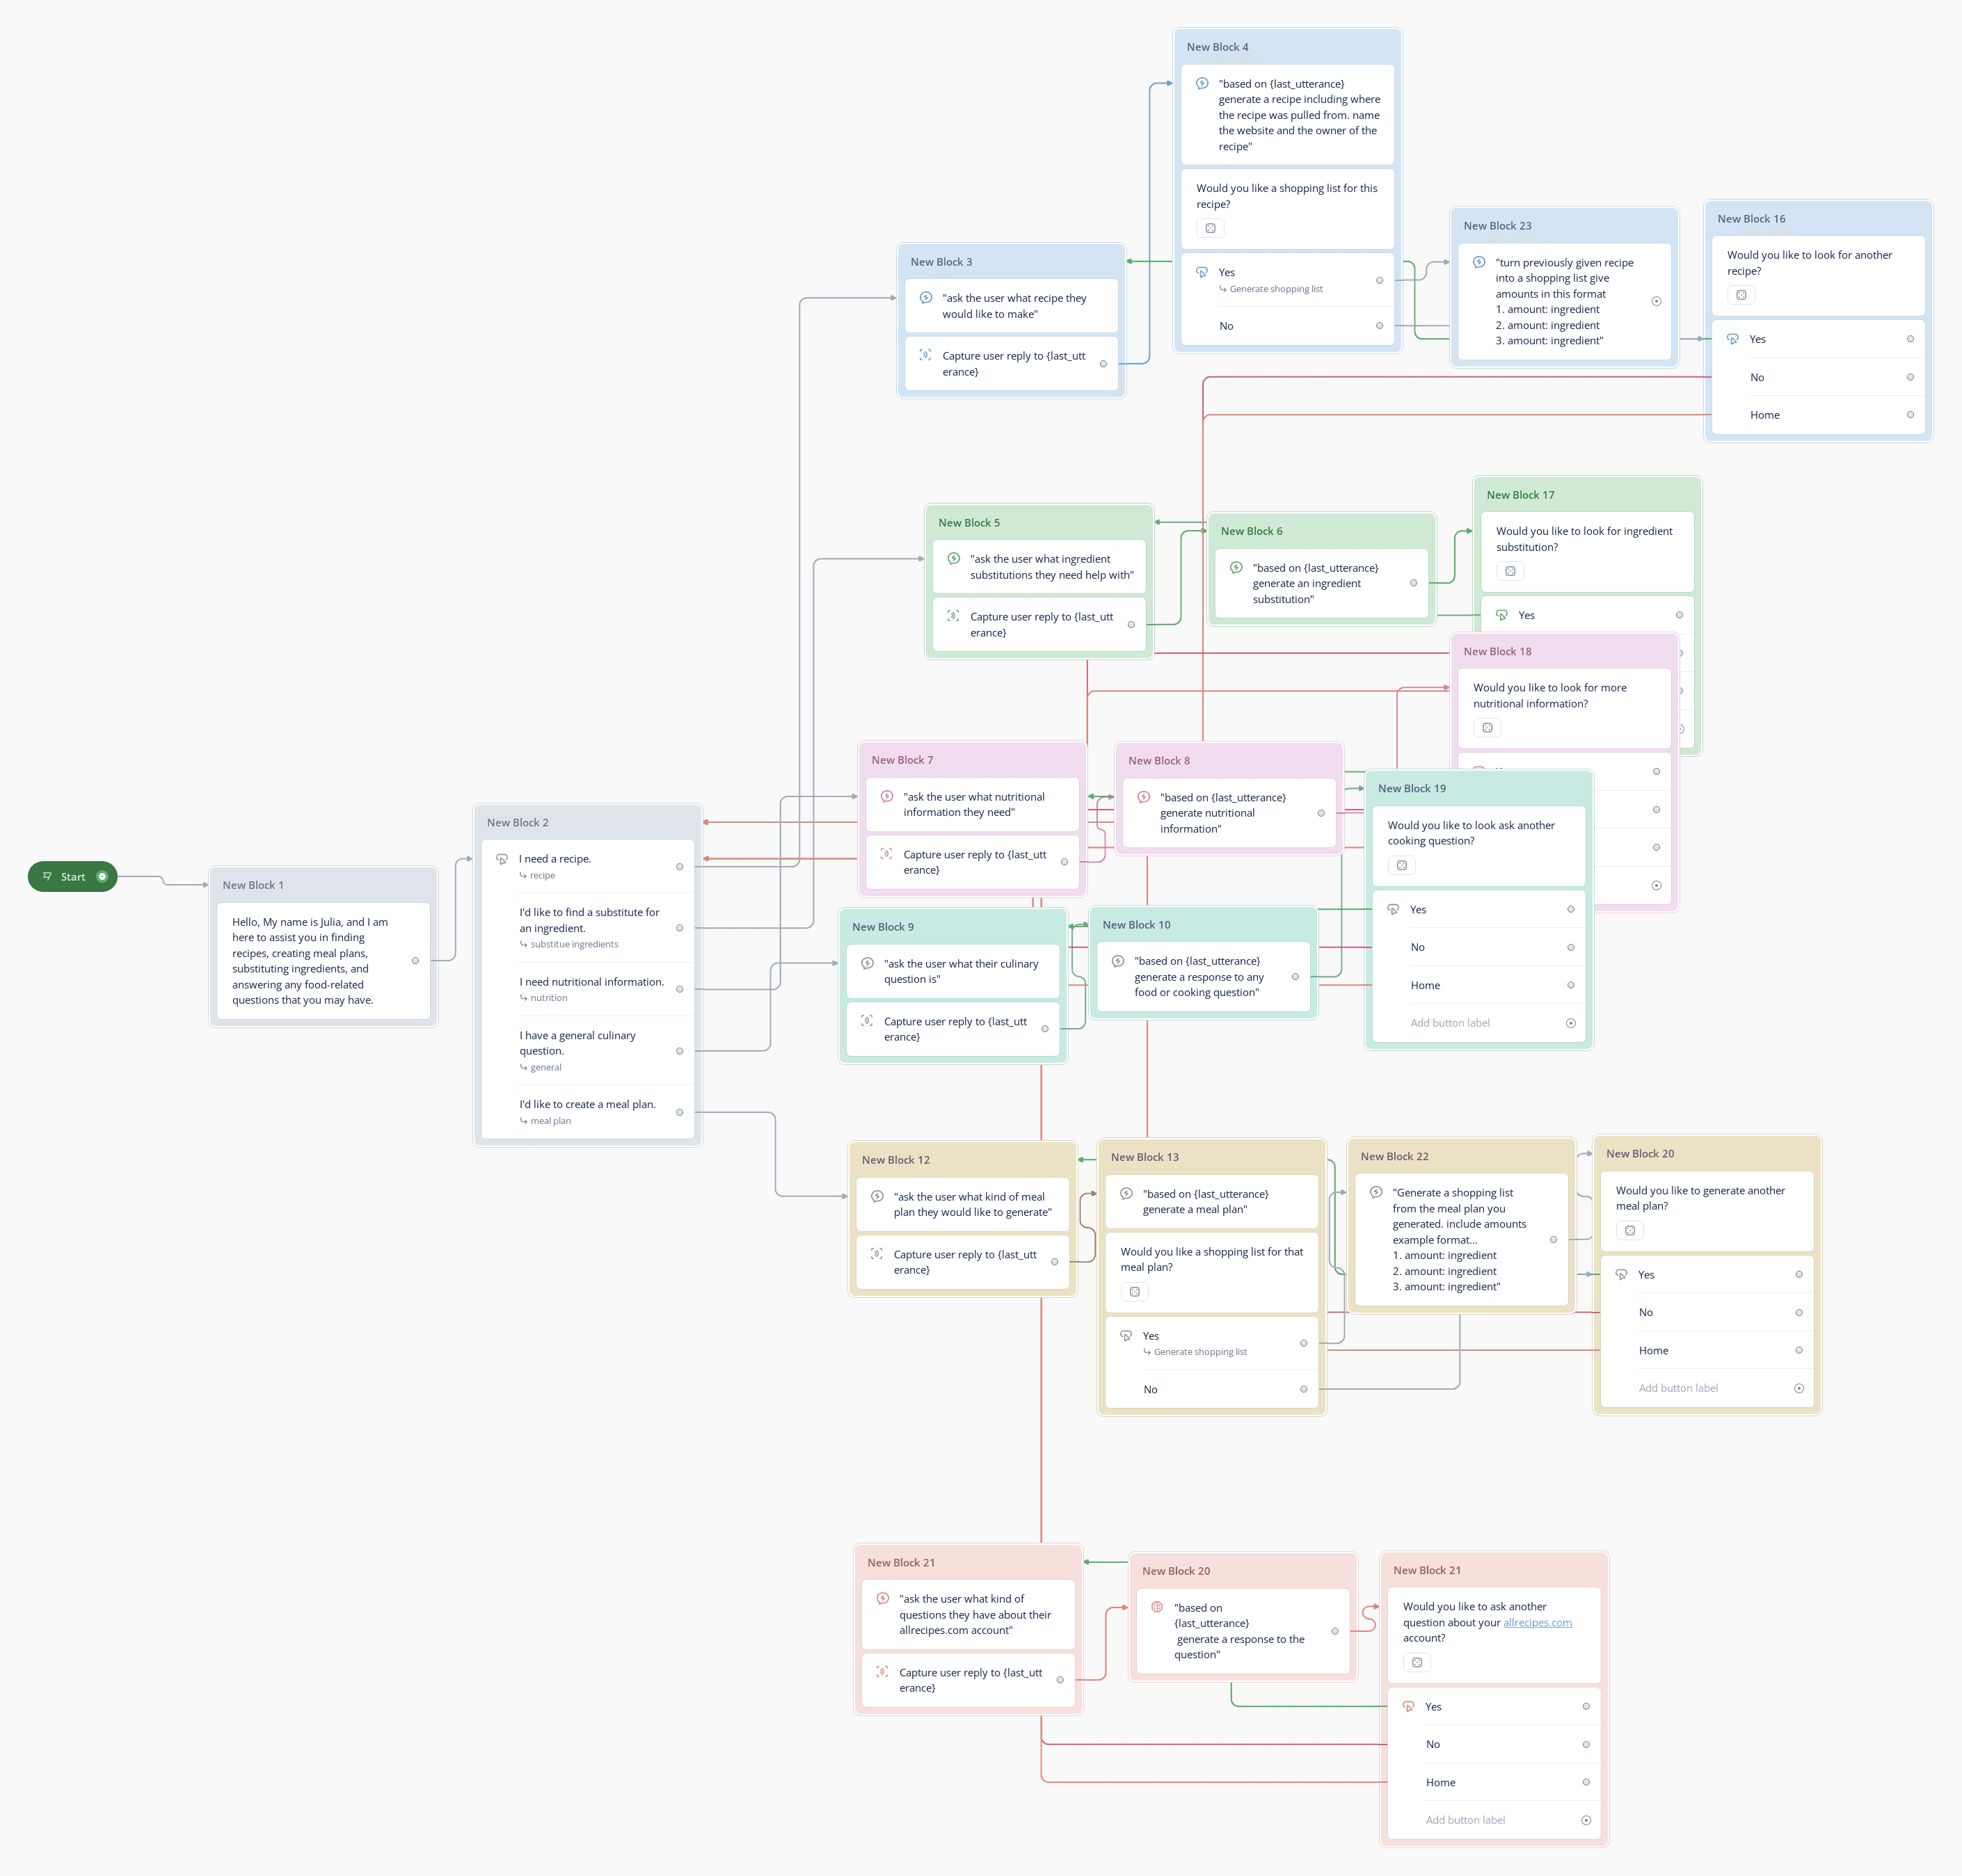Click the generate icon in New Block 4
Image resolution: width=1962 pixels, height=1876 pixels.
click(1202, 84)
